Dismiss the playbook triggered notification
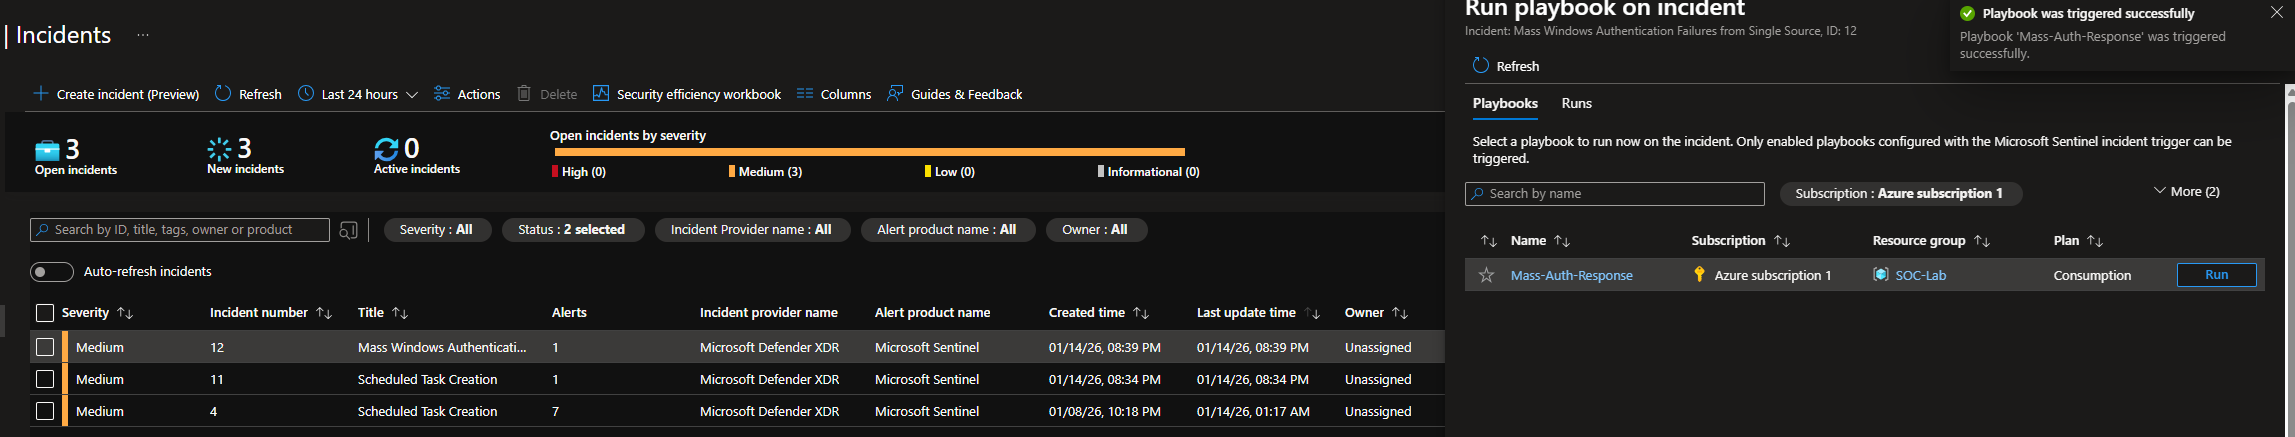This screenshot has width=2295, height=437. [x=2276, y=13]
